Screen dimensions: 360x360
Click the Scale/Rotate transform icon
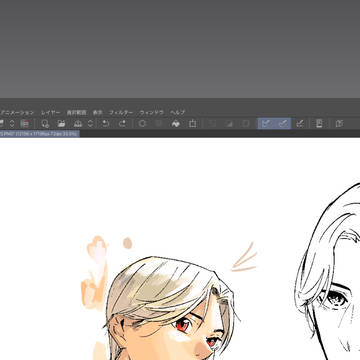click(x=192, y=124)
